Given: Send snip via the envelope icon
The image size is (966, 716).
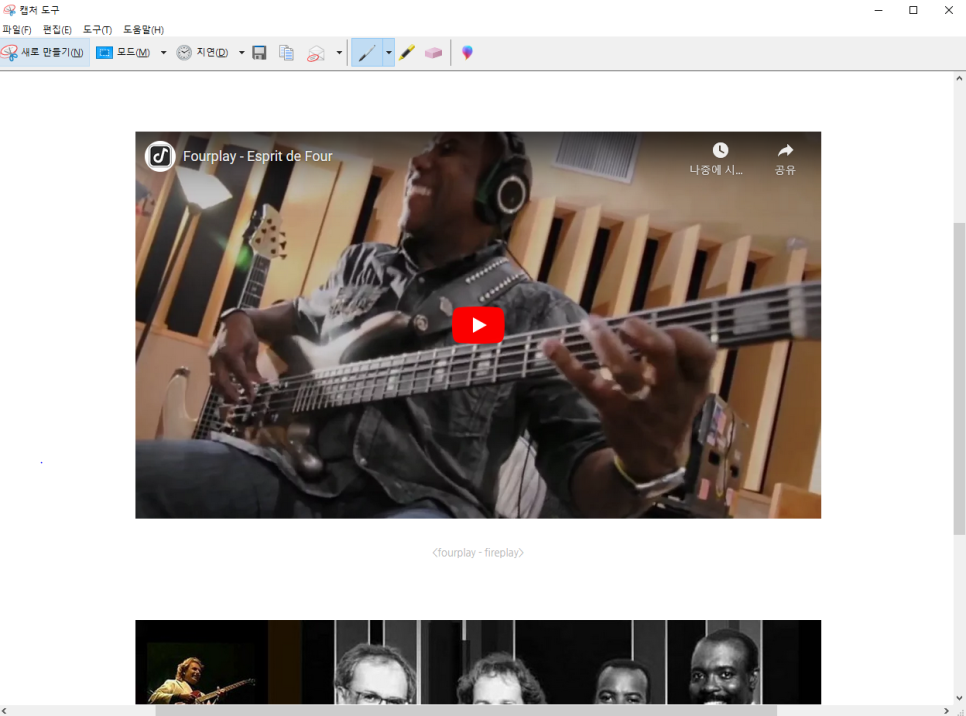Looking at the screenshot, I should (315, 54).
